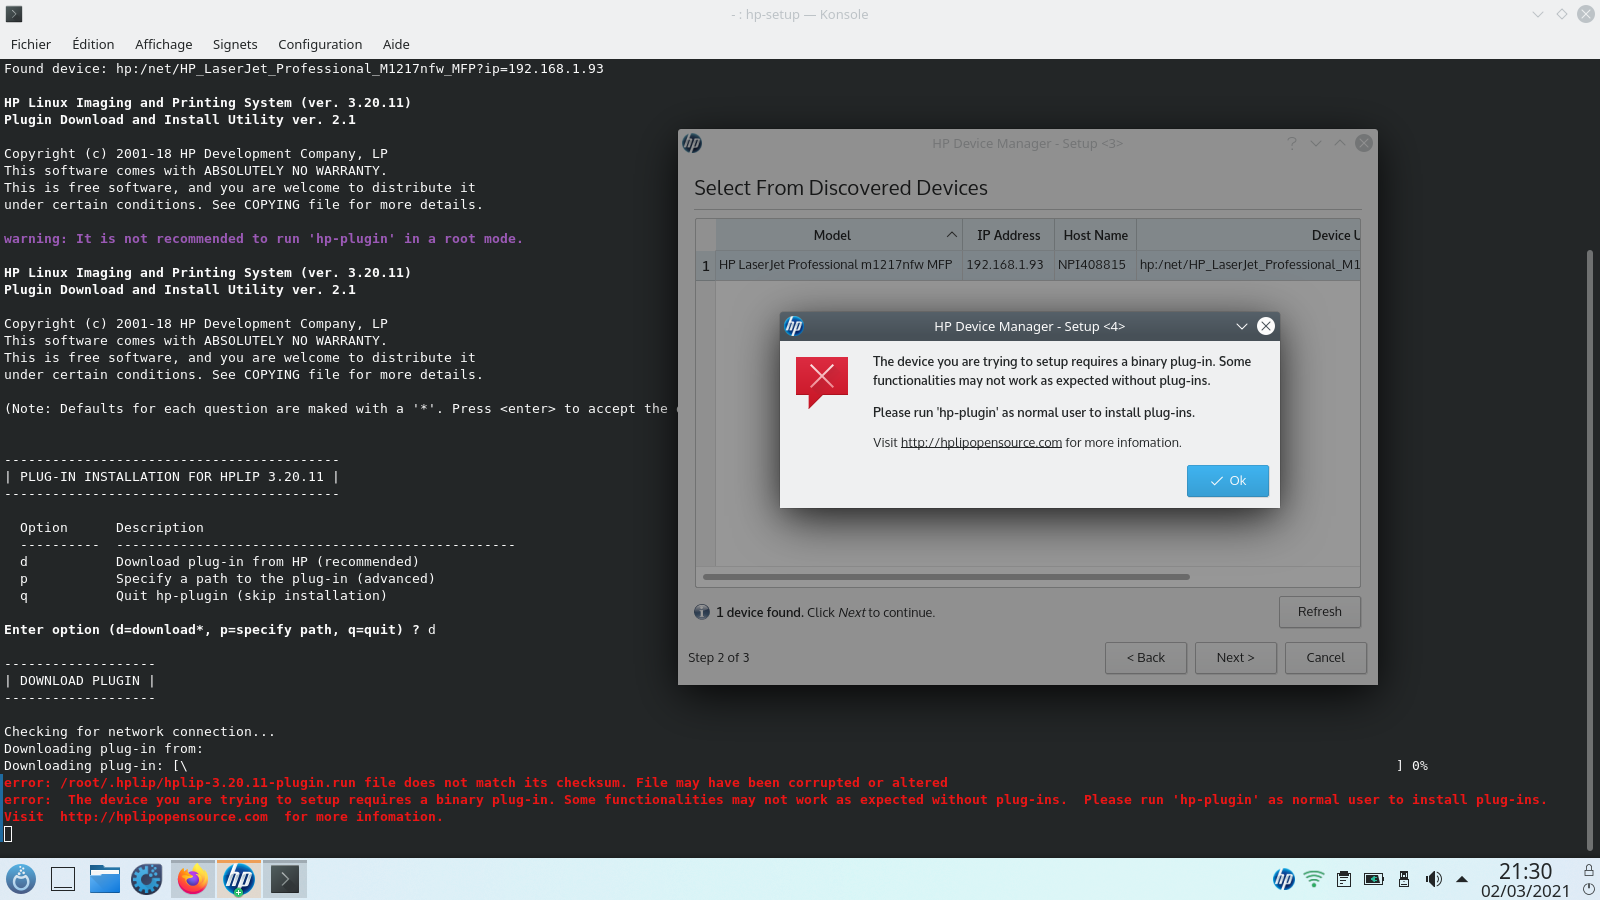Close the HP Device Manager Setup <4> dialog
Screen dimensions: 1600x900
point(1265,326)
